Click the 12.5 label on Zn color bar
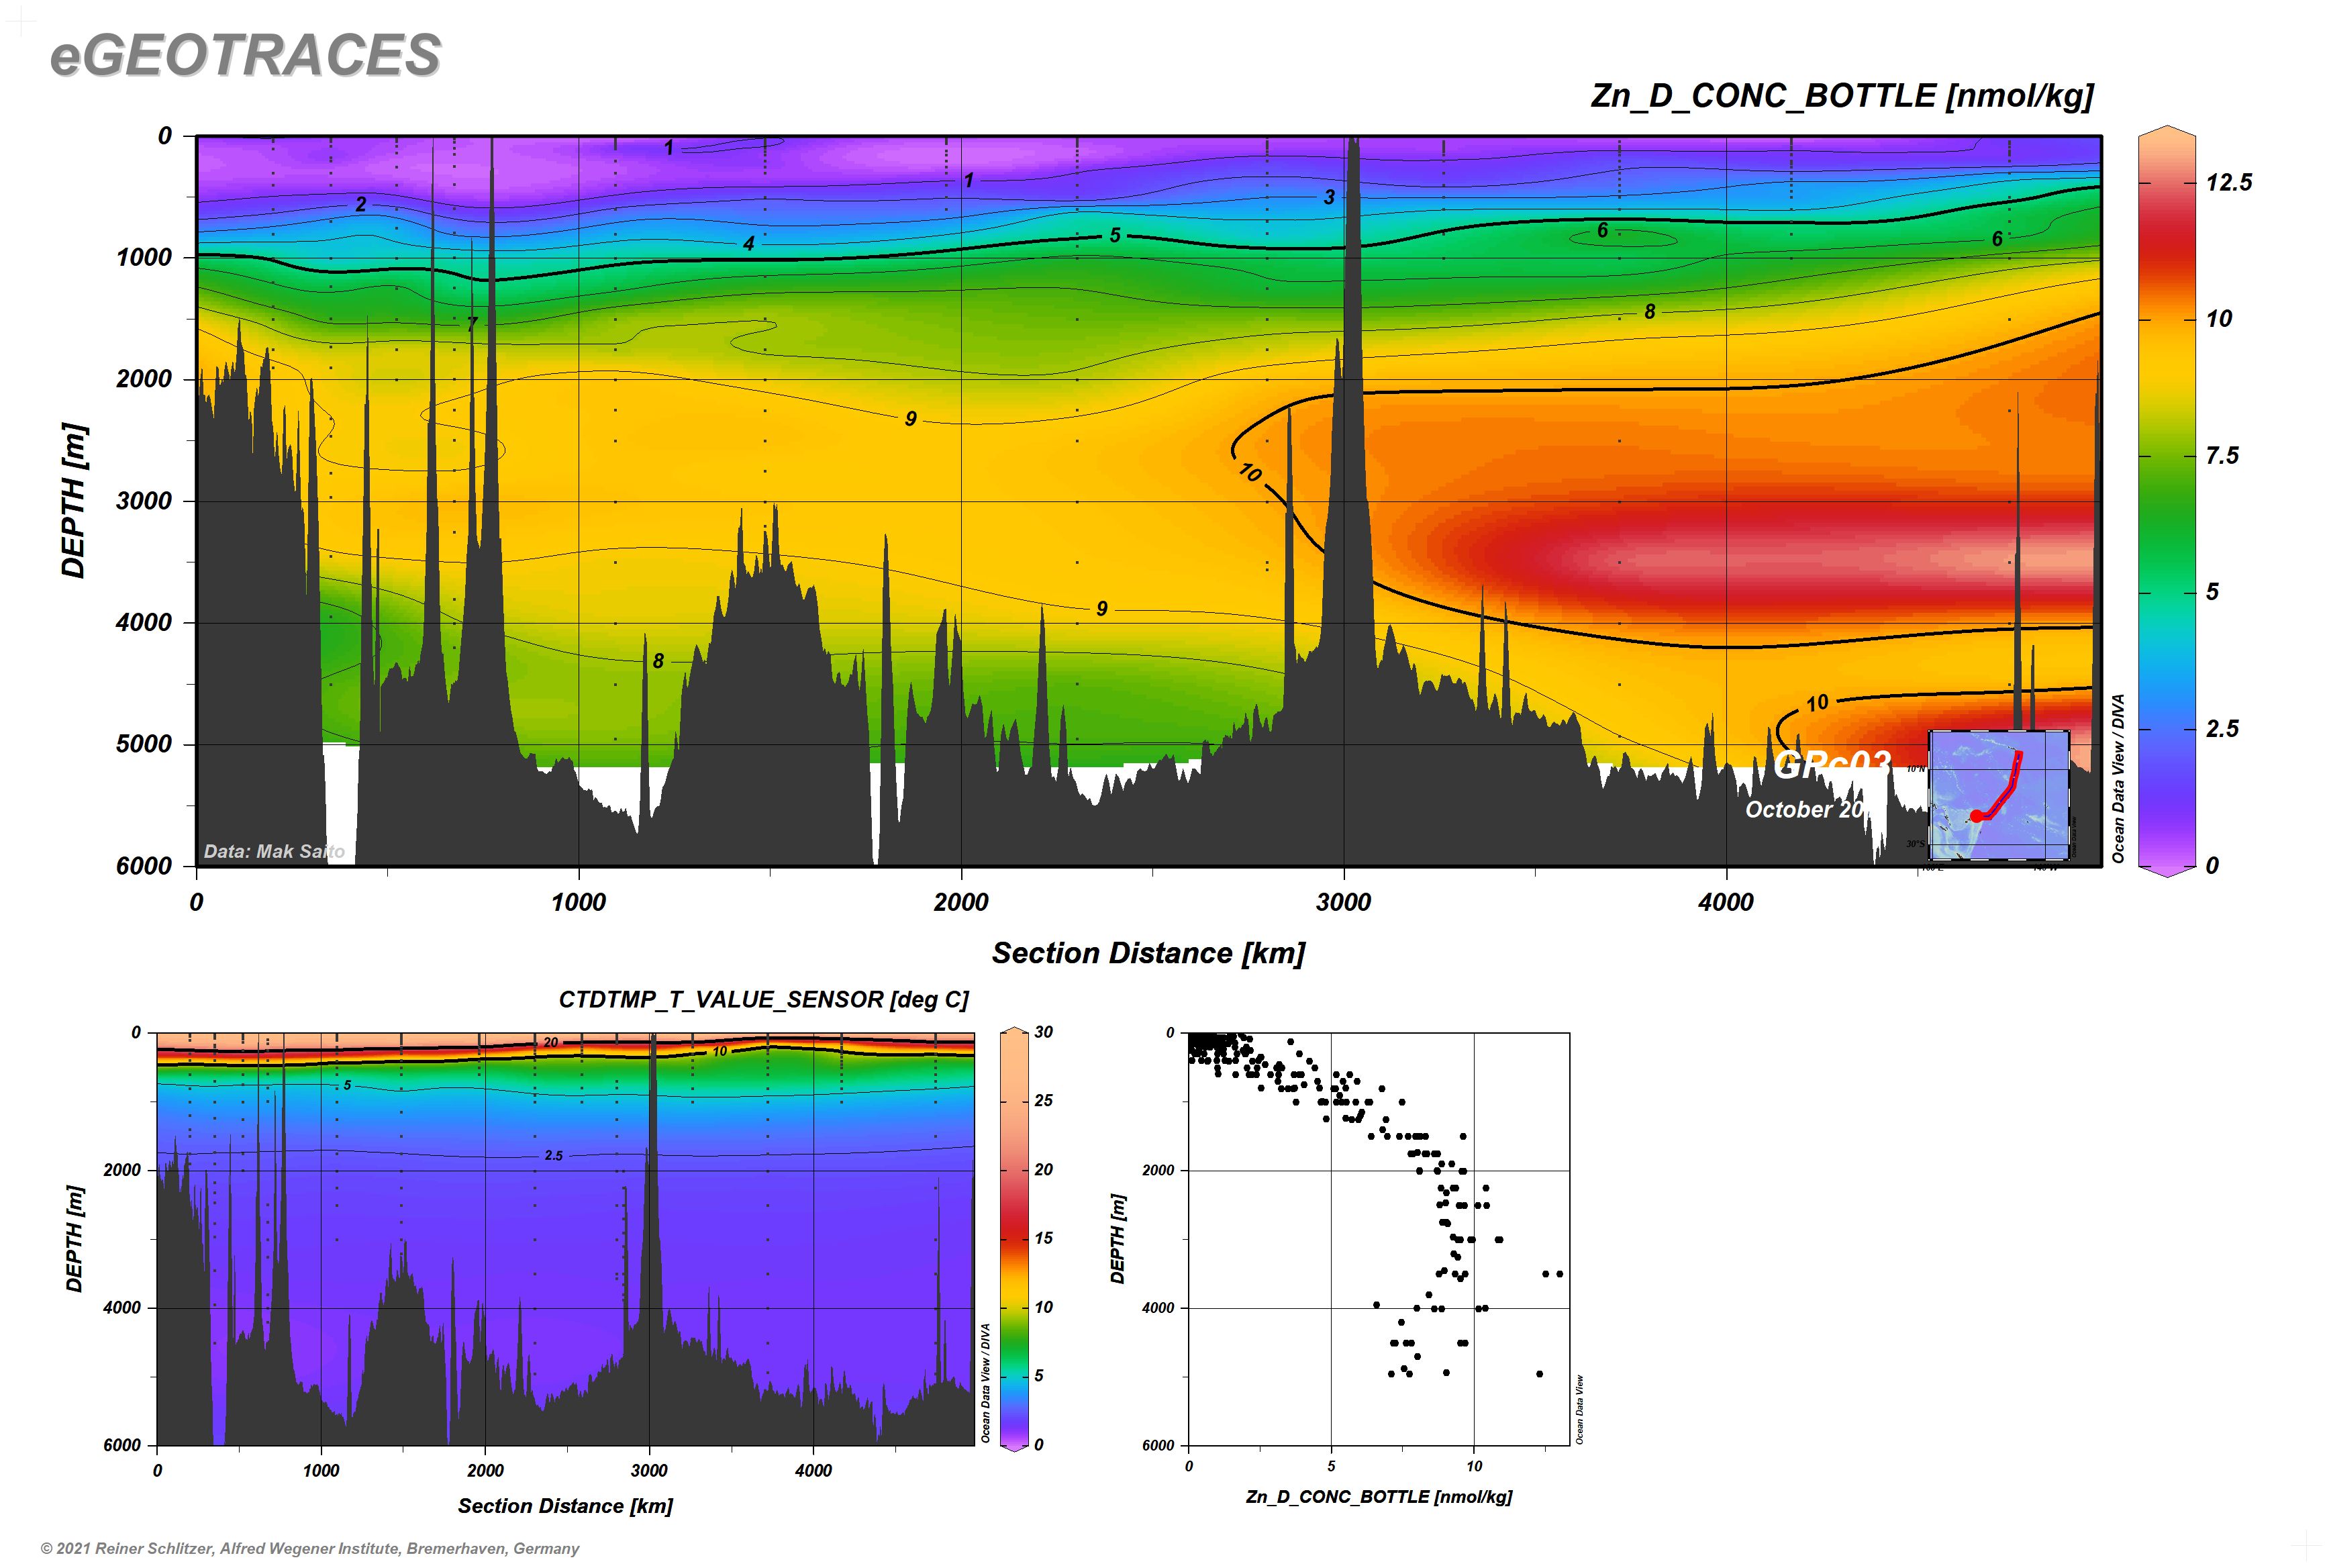Image resolution: width=2327 pixels, height=1568 pixels. click(2229, 182)
